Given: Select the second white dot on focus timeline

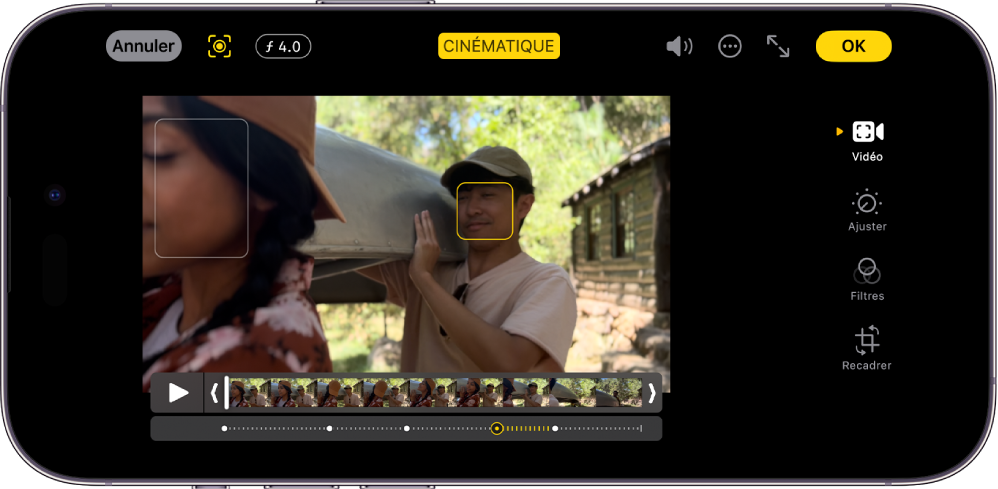Looking at the screenshot, I should tap(329, 429).
